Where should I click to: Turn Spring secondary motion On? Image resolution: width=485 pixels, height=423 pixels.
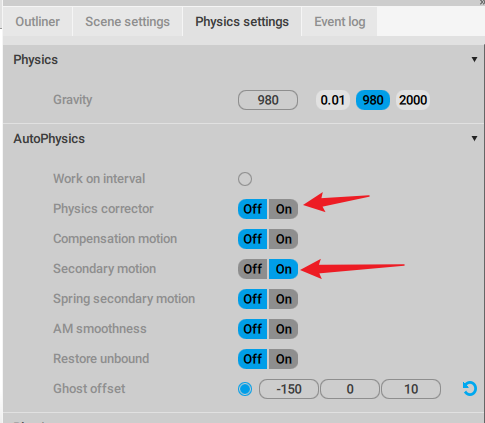pyautogui.click(x=284, y=299)
